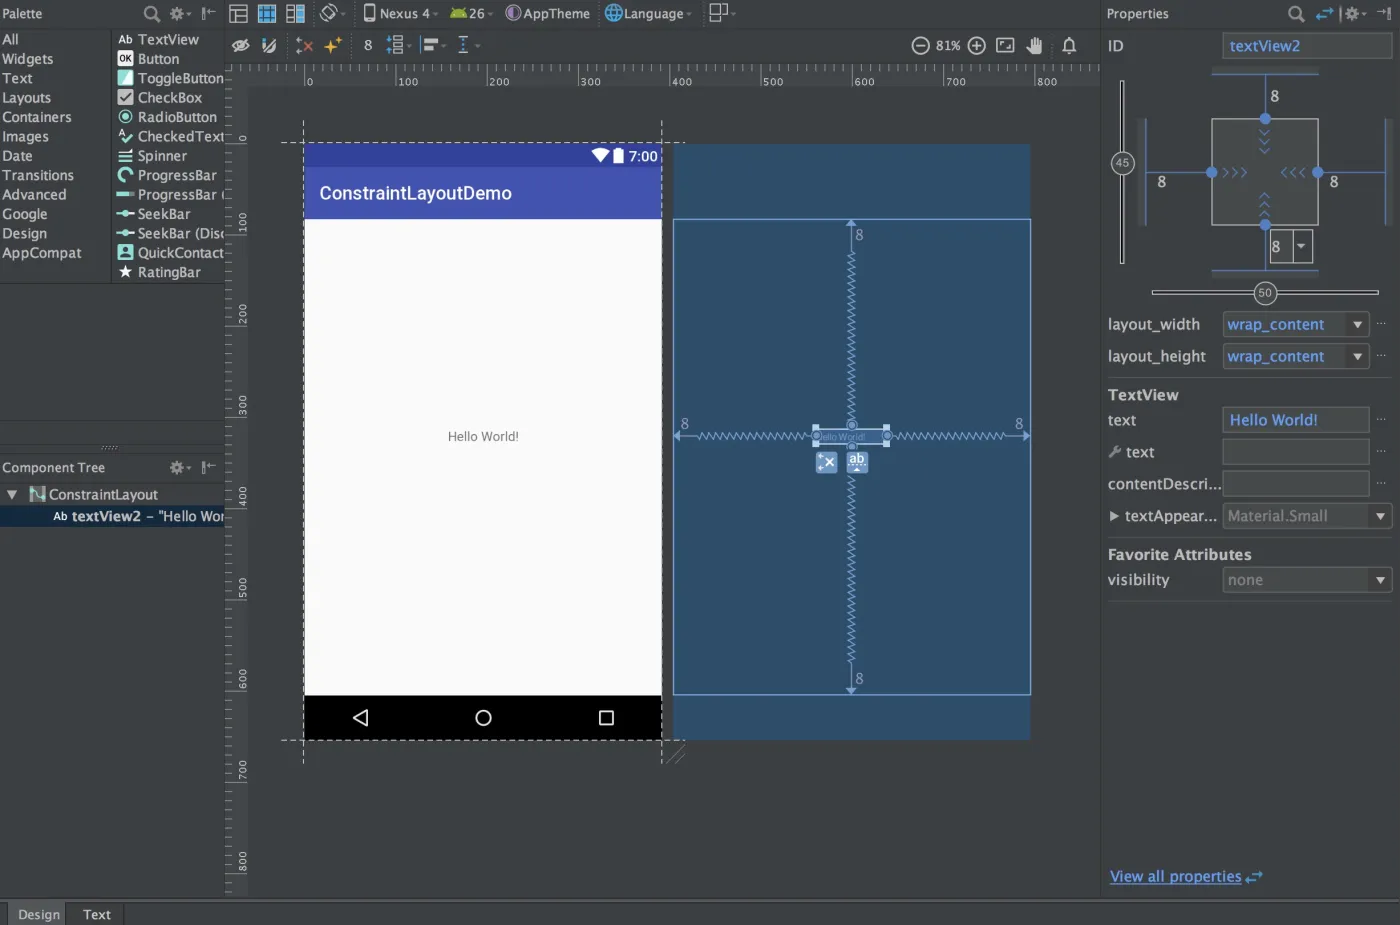Toggle the Autoconnect magnet icon
This screenshot has height=925, width=1400.
(x=269, y=45)
